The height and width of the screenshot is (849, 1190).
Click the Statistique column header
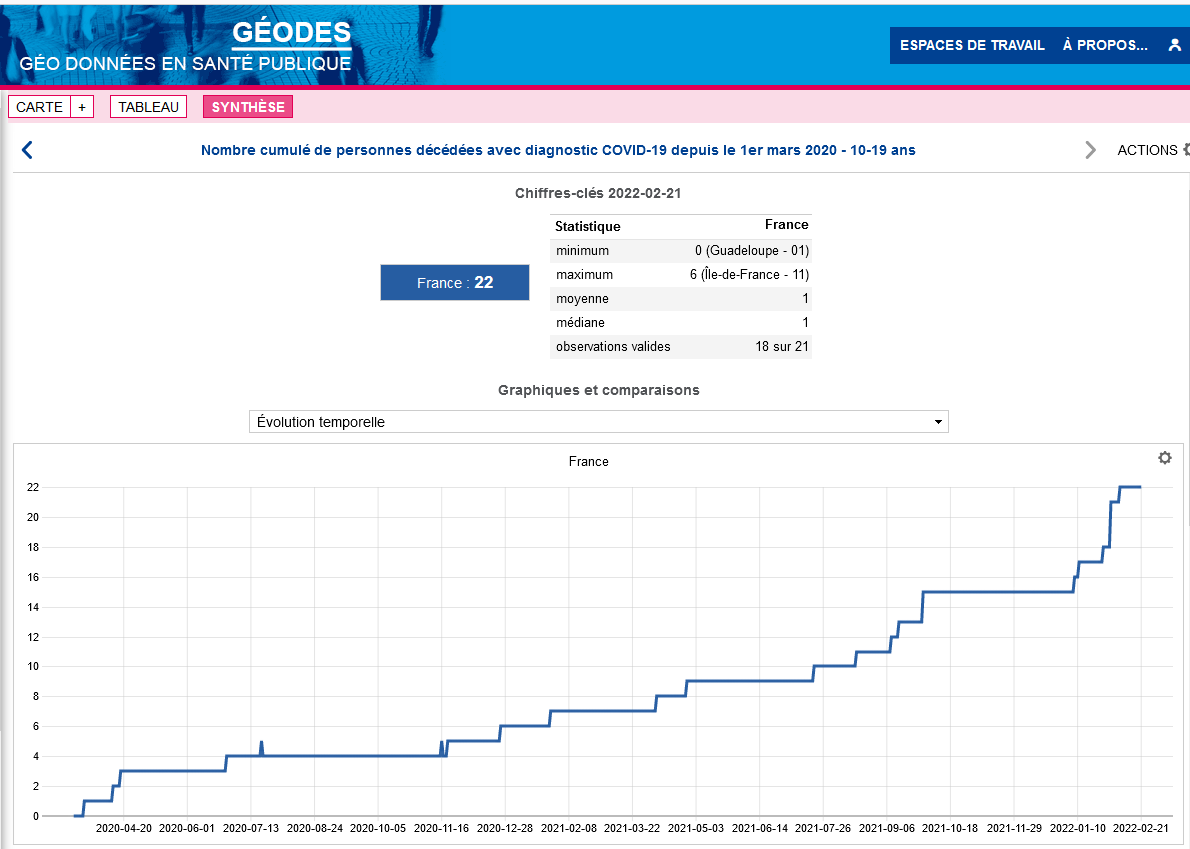(x=587, y=226)
